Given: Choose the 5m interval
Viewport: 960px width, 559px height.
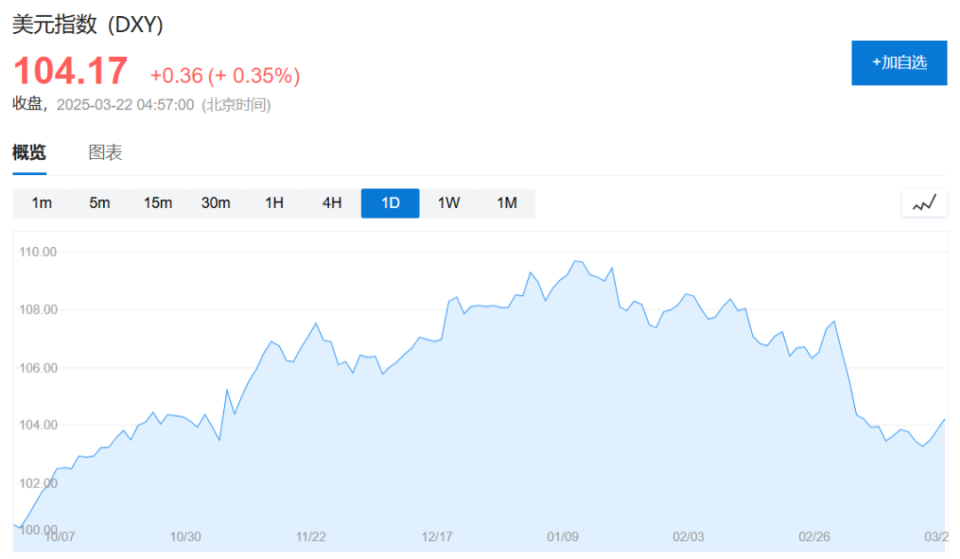Looking at the screenshot, I should click(x=100, y=203).
